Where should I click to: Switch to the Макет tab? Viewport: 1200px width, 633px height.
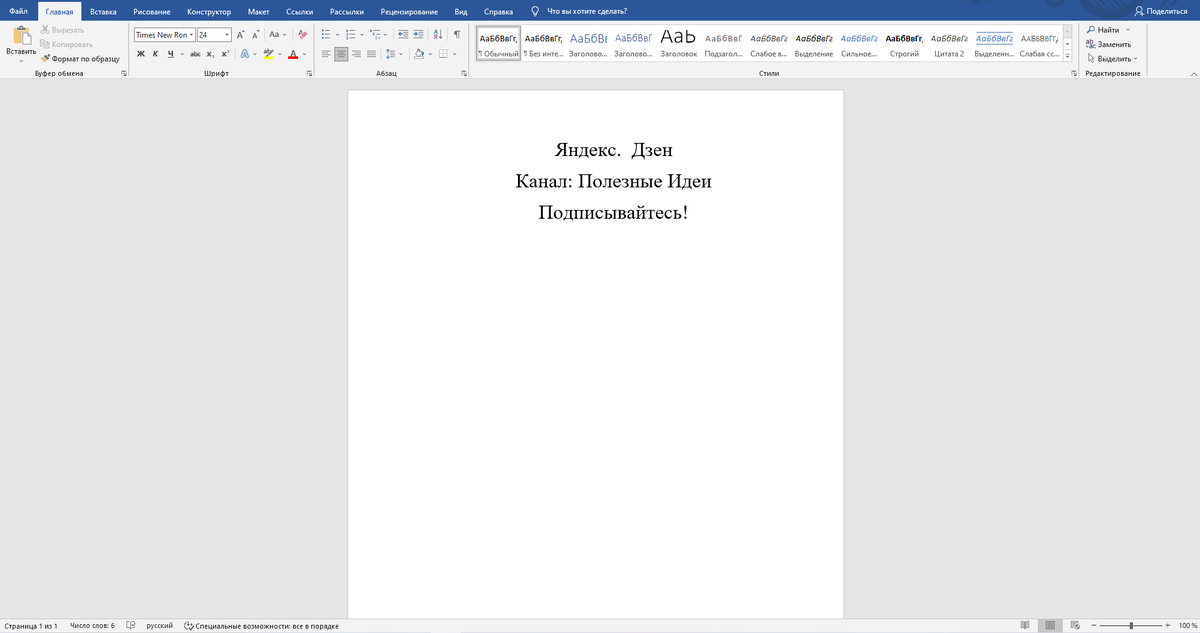point(258,10)
